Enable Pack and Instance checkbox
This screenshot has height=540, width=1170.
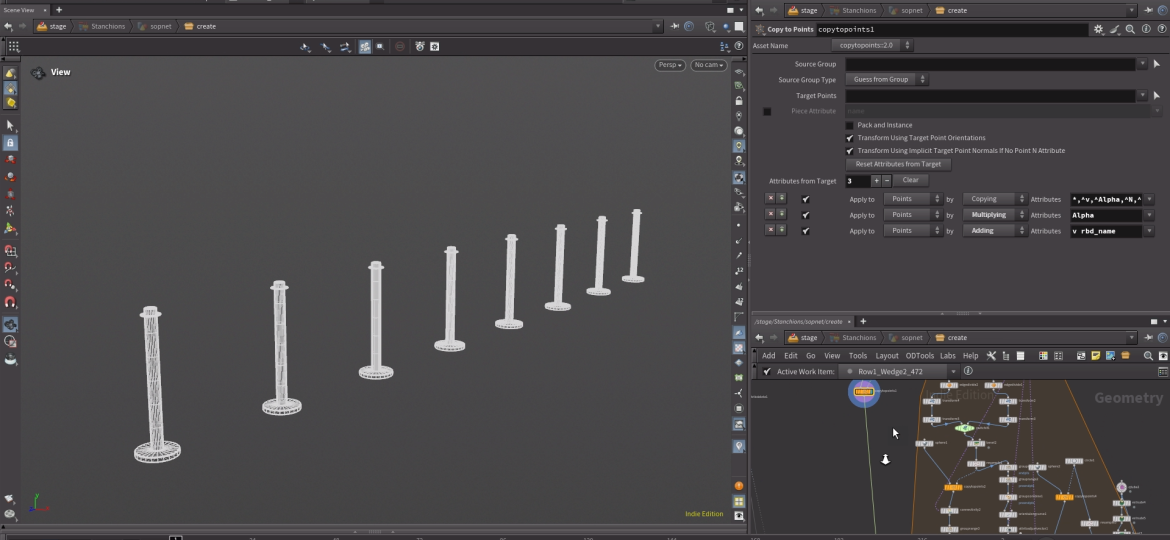tap(850, 125)
